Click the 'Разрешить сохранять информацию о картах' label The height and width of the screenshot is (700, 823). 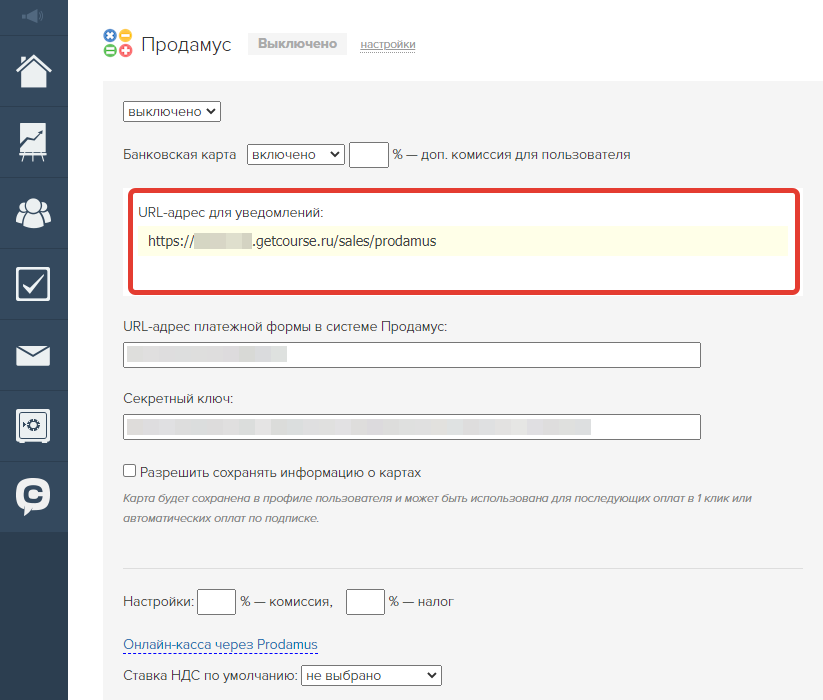click(x=280, y=472)
